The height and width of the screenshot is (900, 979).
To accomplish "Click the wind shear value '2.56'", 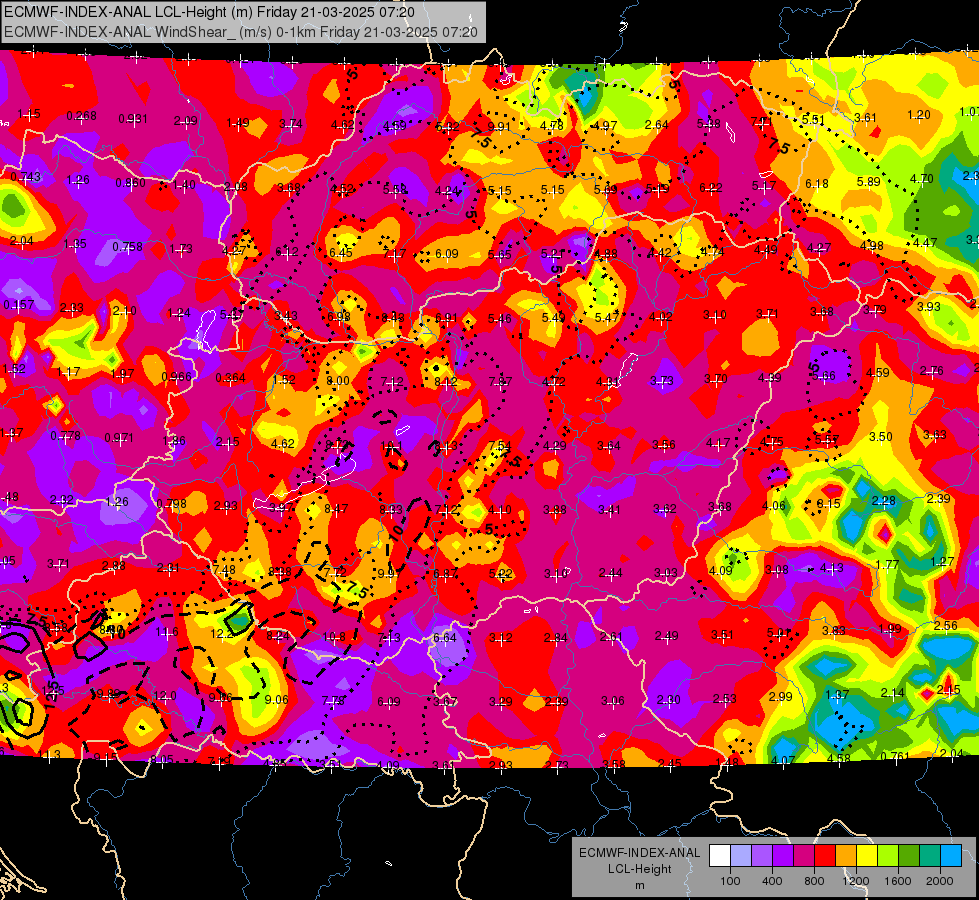I will pyautogui.click(x=945, y=625).
